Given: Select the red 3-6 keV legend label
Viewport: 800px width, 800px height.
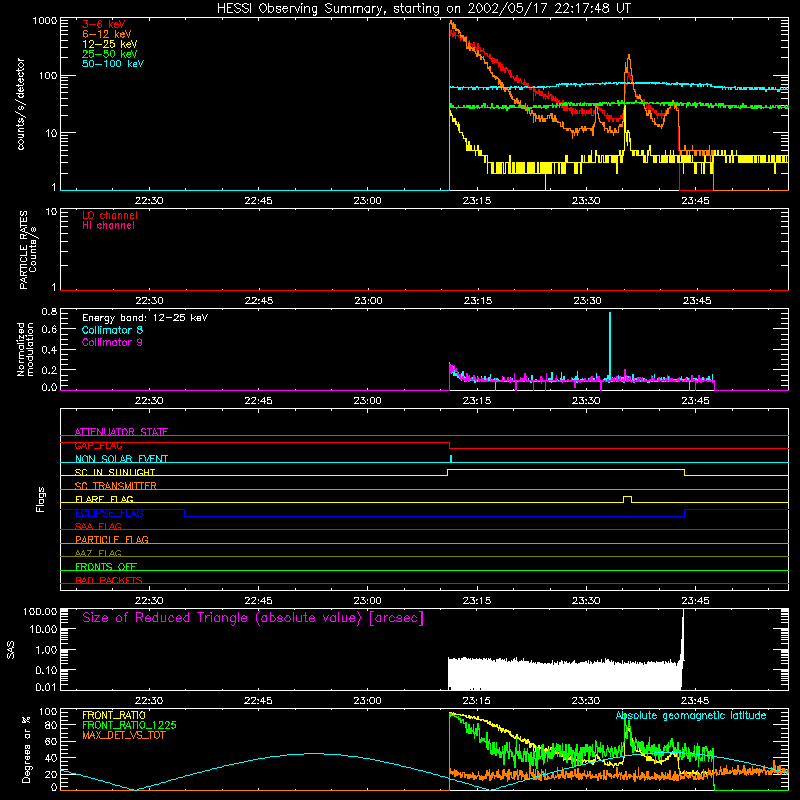Looking at the screenshot, I should 104,24.
